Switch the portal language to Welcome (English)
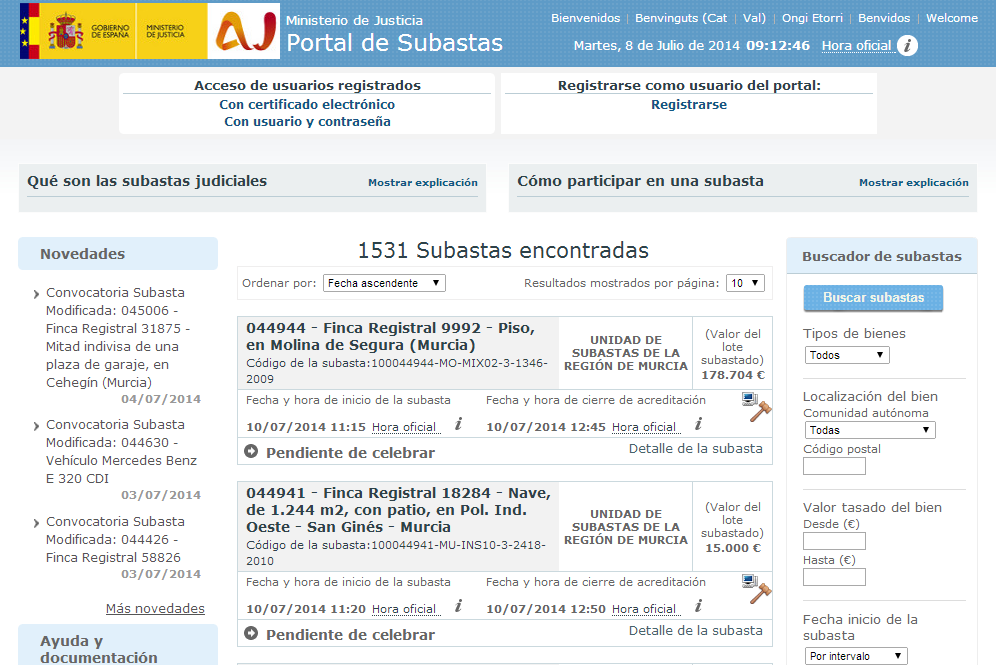Image resolution: width=996 pixels, height=665 pixels. [x=951, y=17]
